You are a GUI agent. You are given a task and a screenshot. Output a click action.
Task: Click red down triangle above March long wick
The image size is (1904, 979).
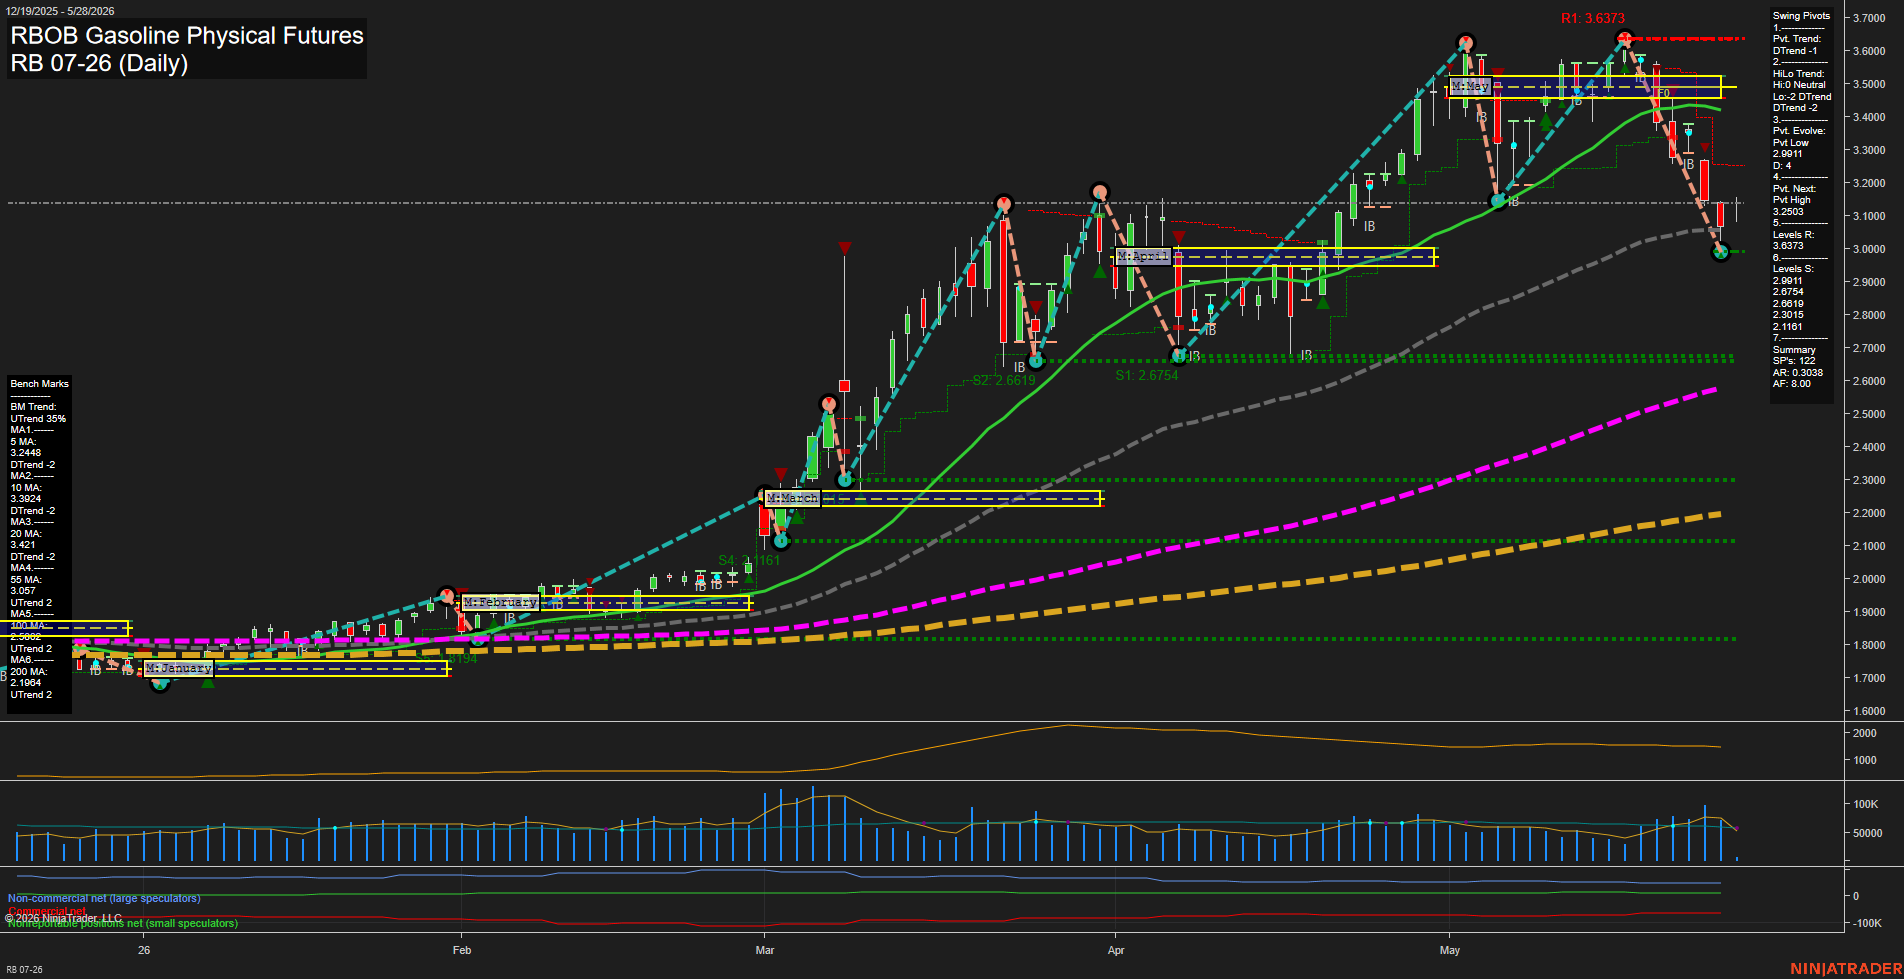(x=845, y=248)
